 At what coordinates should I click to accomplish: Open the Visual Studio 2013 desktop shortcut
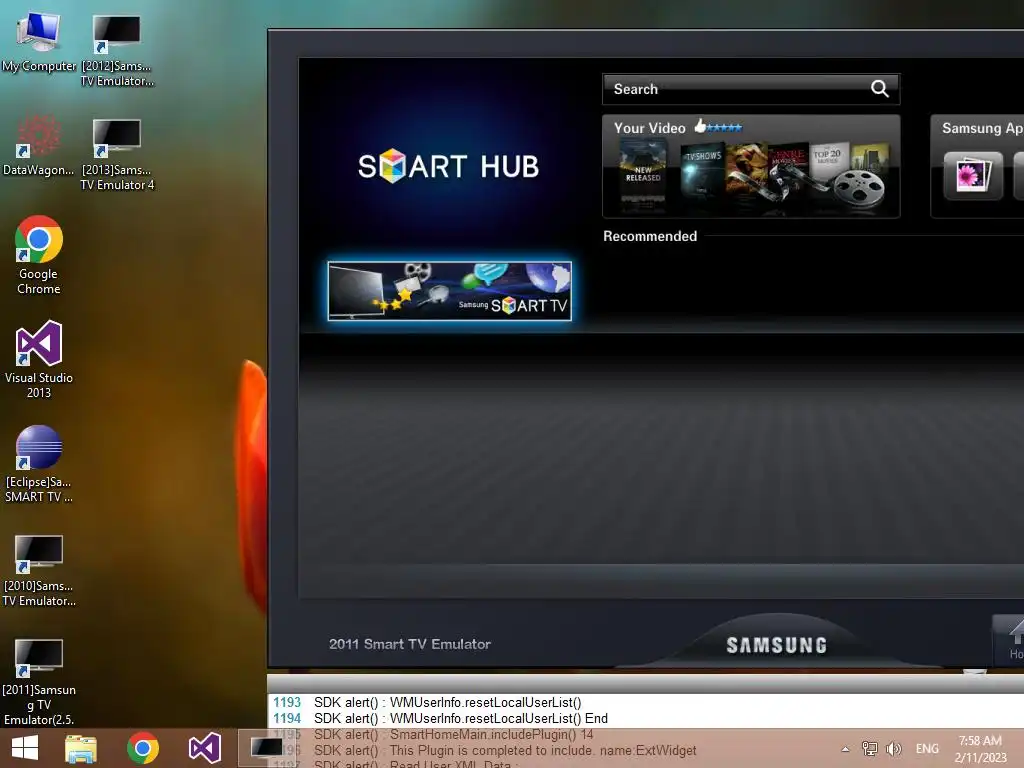(x=39, y=359)
